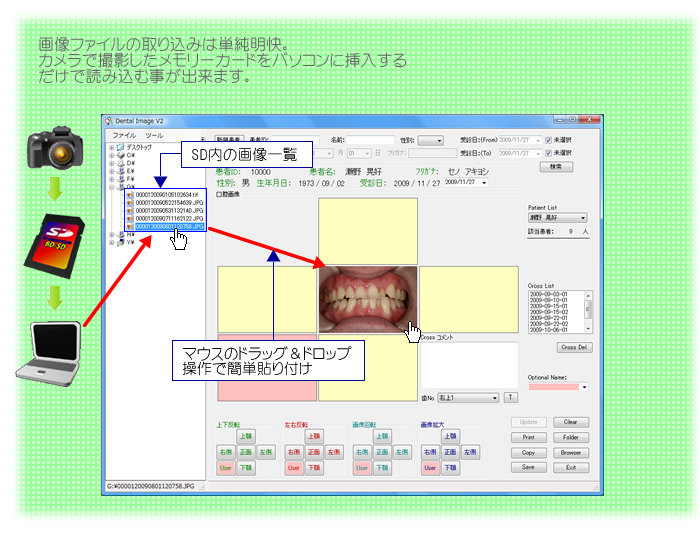This screenshot has height=535, width=700.
Task: Select the デスクトップ folder icon in tree
Action: [x=120, y=147]
